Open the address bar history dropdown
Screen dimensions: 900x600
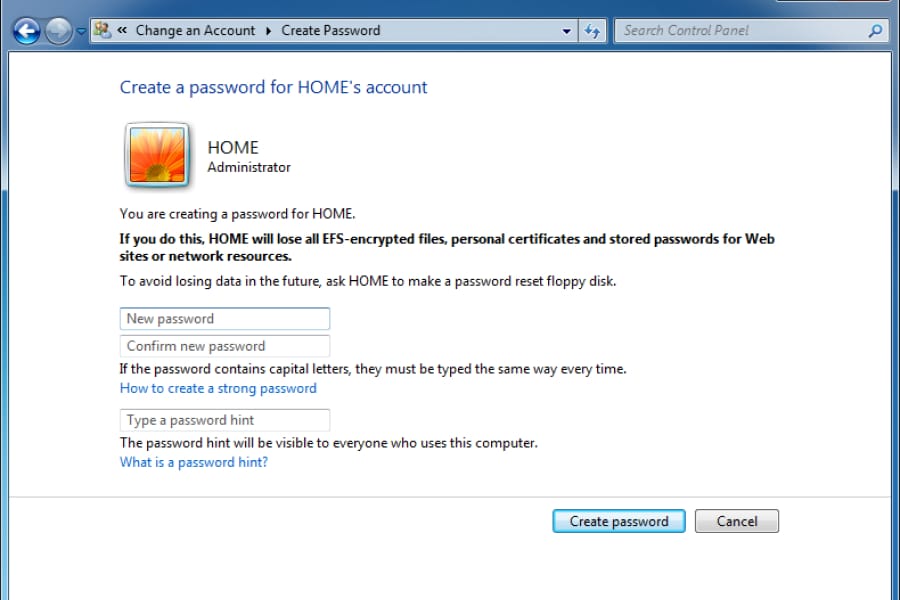(x=567, y=31)
